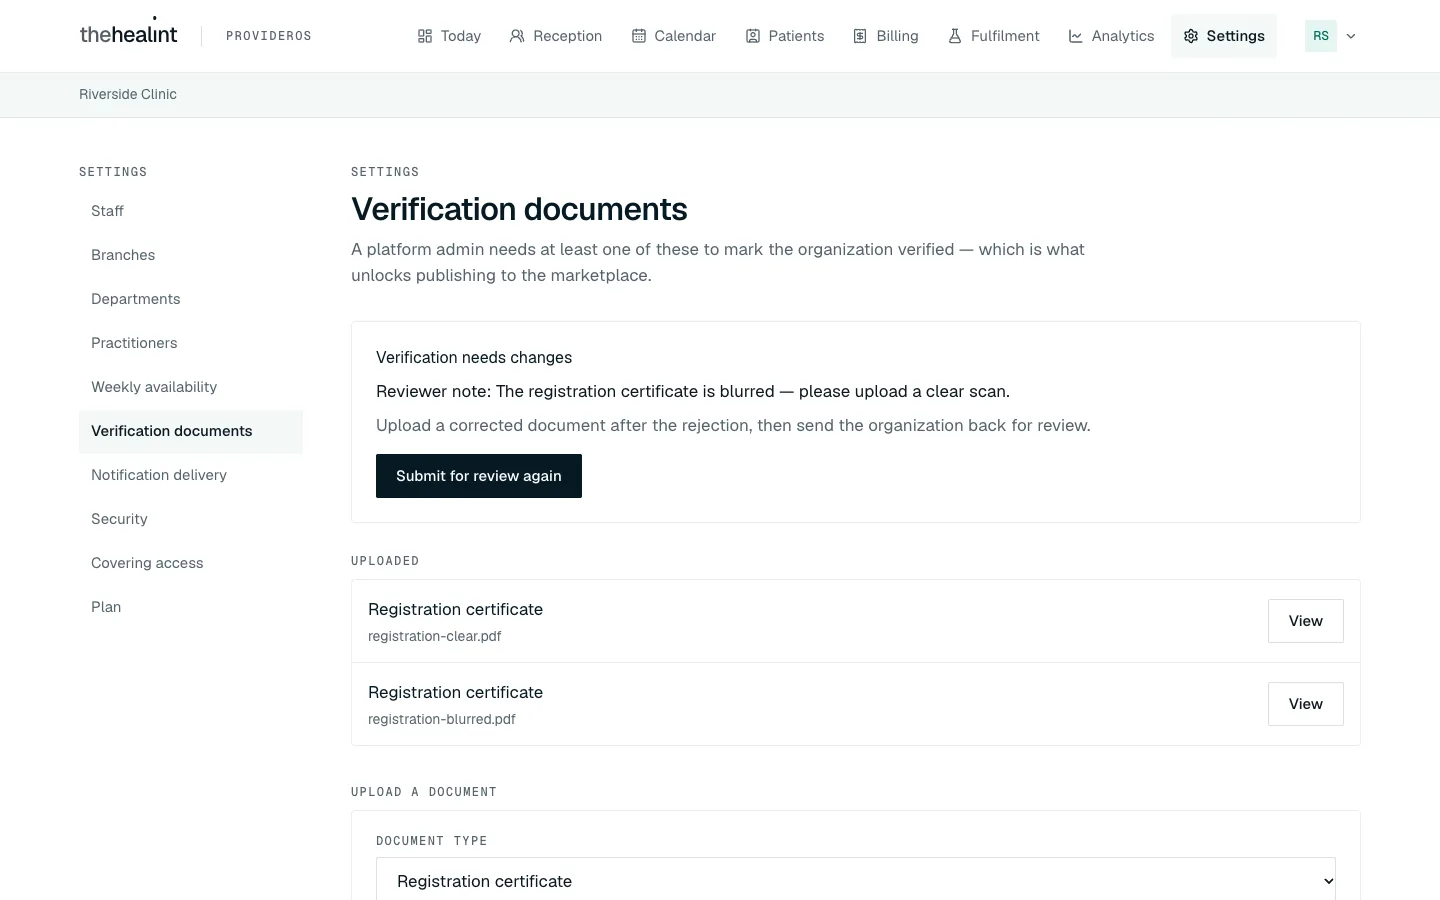Screen dimensions: 1440x900
Task: Select Weekly availability in sidebar
Action: tap(191, 387)
